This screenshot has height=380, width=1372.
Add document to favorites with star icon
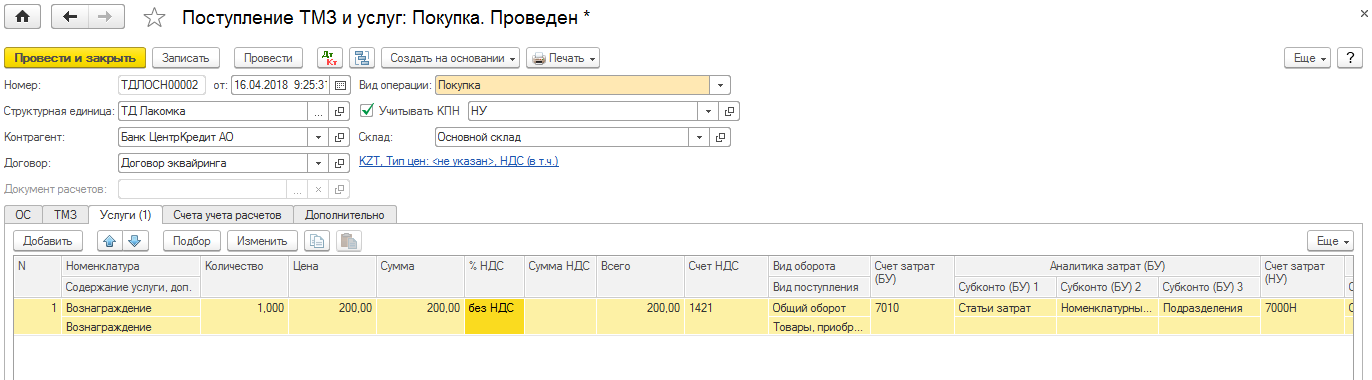154,18
